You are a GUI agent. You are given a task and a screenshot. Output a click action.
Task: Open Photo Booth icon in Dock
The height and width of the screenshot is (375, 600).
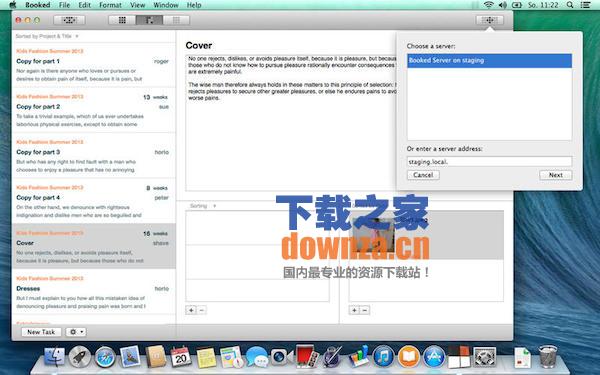pos(307,356)
